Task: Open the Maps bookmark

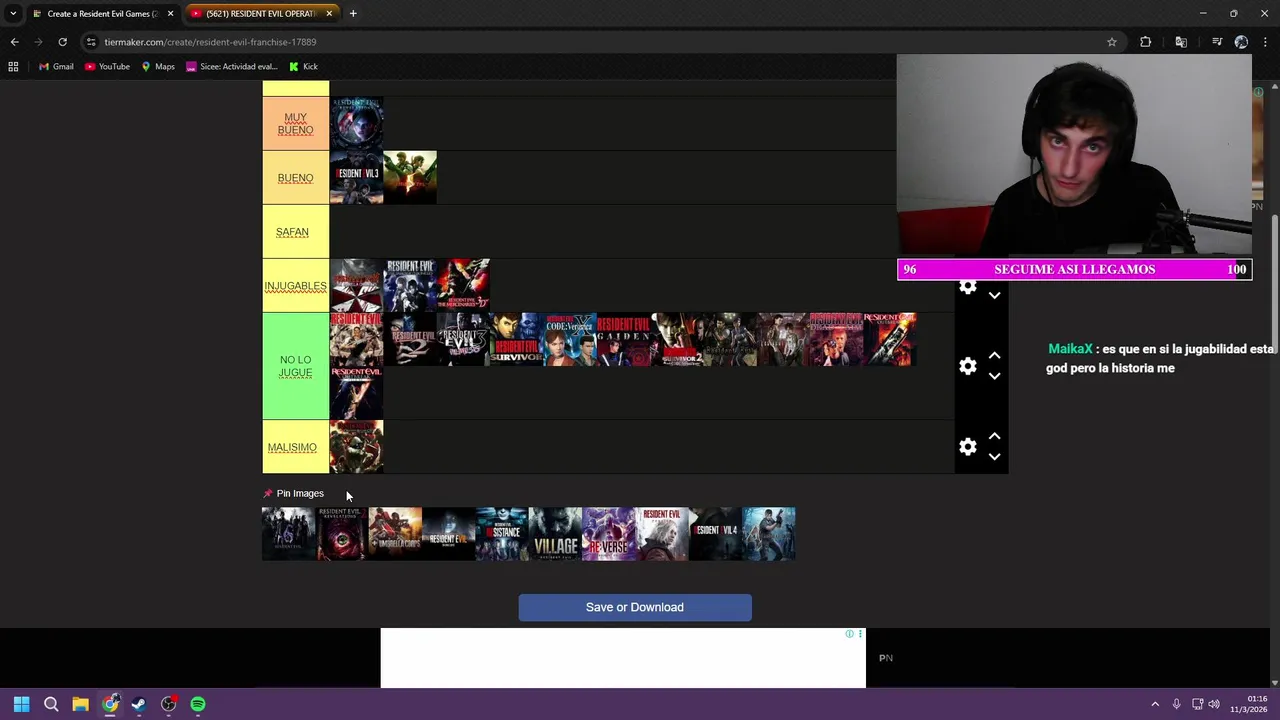Action: (x=158, y=67)
